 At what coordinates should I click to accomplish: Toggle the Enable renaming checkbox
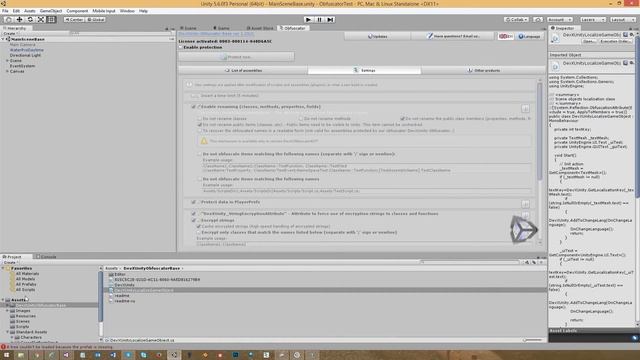pyautogui.click(x=193, y=107)
